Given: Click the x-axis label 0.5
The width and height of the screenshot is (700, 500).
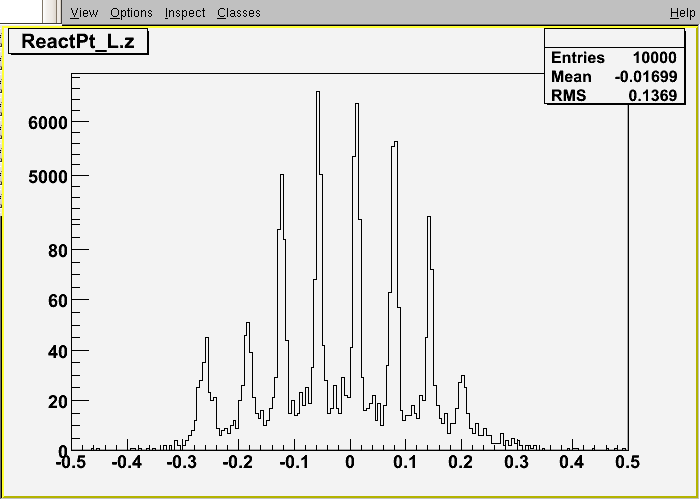Looking at the screenshot, I should [627, 462].
